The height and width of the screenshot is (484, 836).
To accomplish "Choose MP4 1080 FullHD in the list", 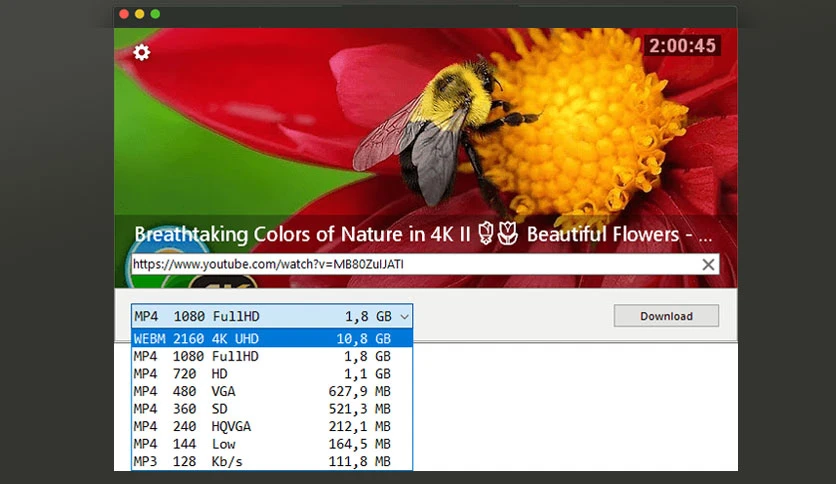I will [272, 356].
